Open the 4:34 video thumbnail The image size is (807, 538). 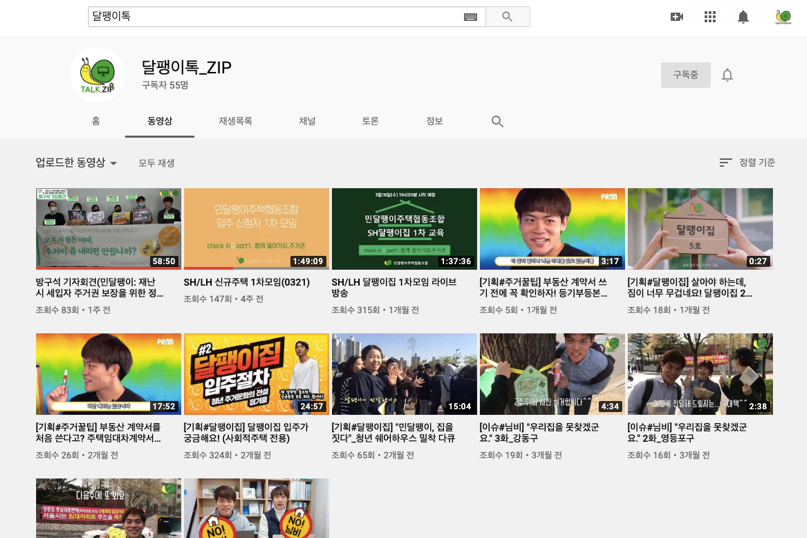coord(552,374)
